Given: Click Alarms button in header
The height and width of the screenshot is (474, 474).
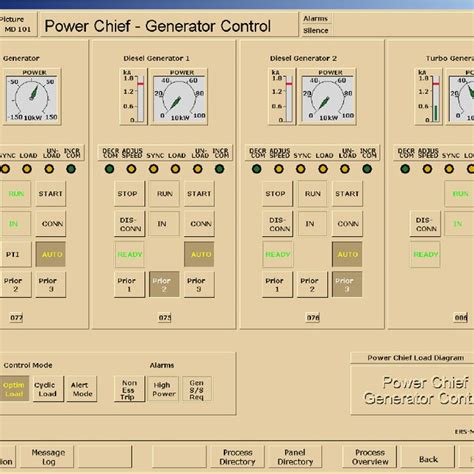Looking at the screenshot, I should [x=316, y=19].
